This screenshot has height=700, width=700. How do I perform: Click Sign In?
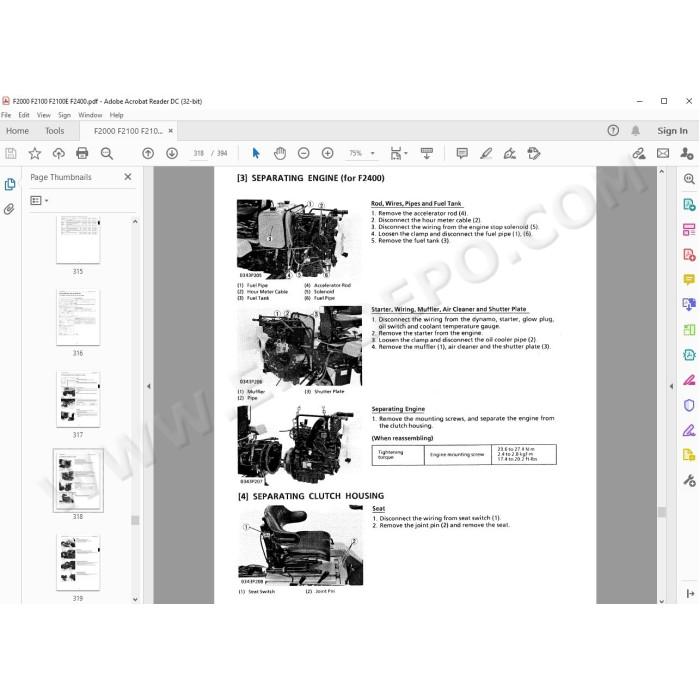pos(672,130)
